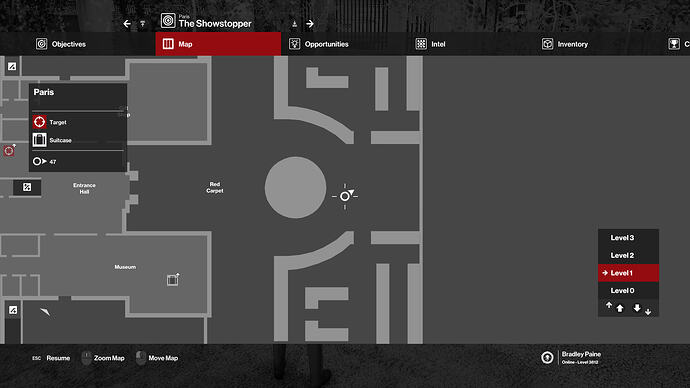This screenshot has width=690, height=388.
Task: Switch map to Level 2
Action: coord(628,255)
